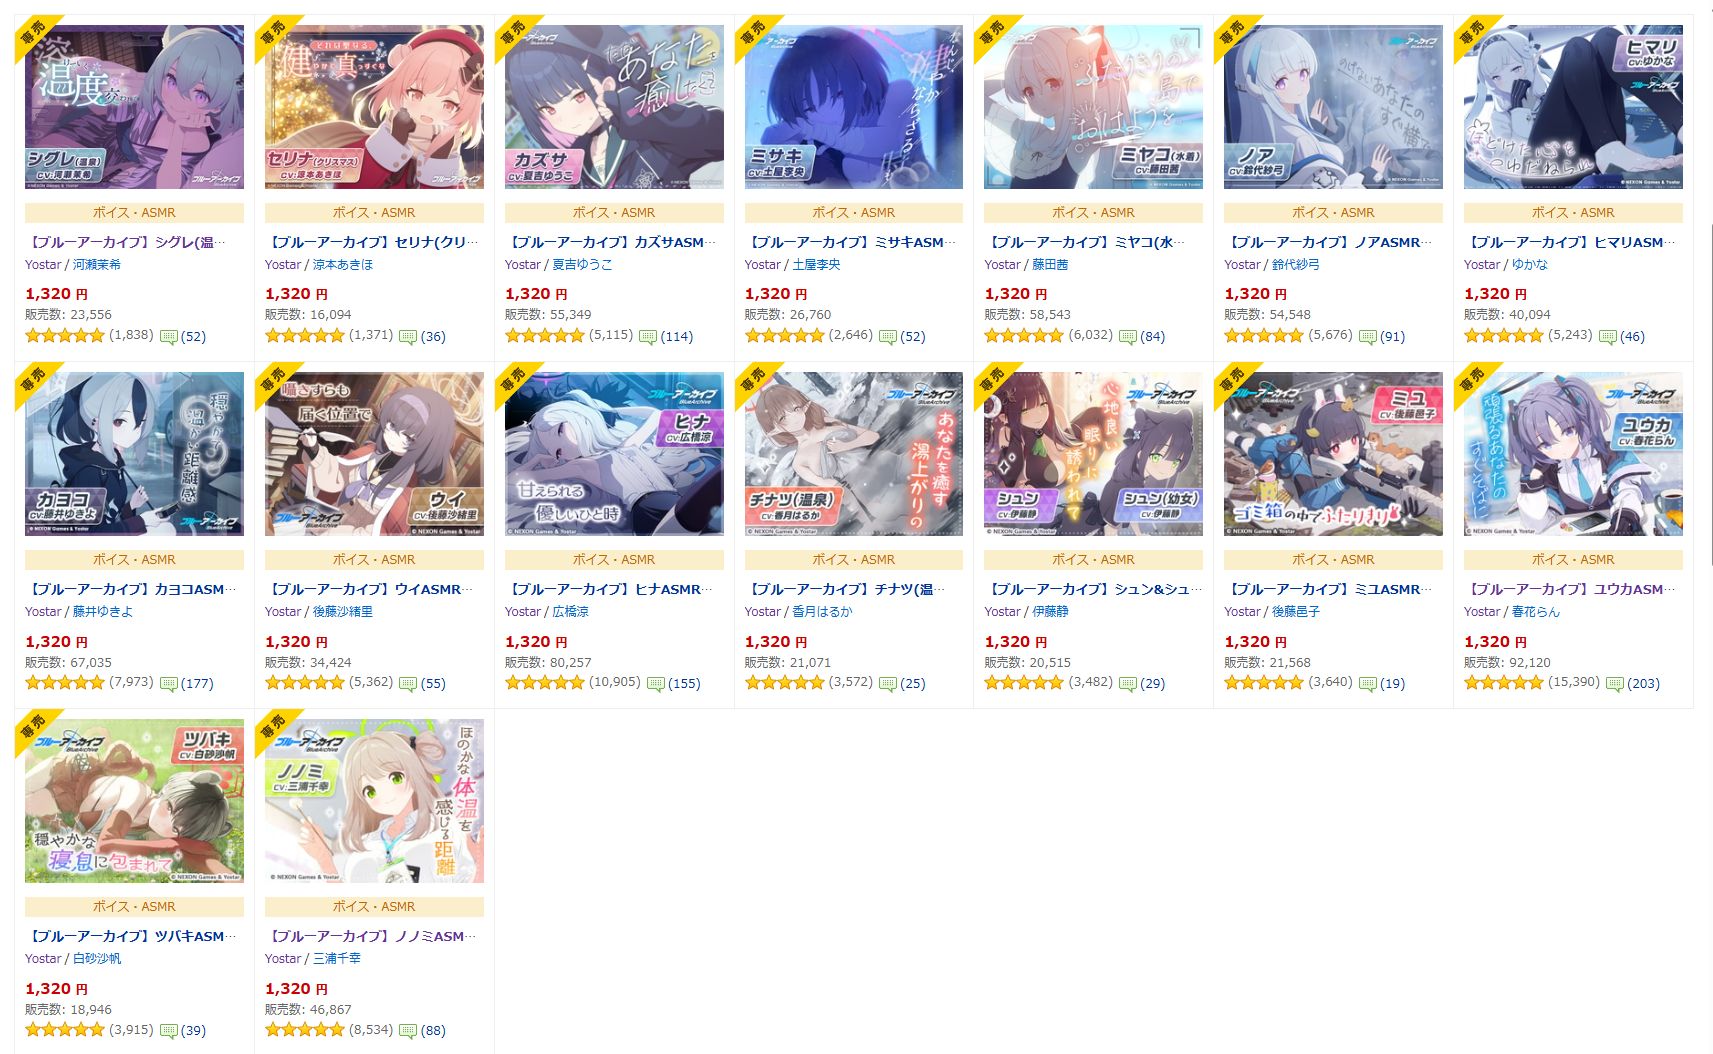The height and width of the screenshot is (1054, 1713).
Task: Select ボイス・ASMR tag under ツバキ
Action: 134,907
